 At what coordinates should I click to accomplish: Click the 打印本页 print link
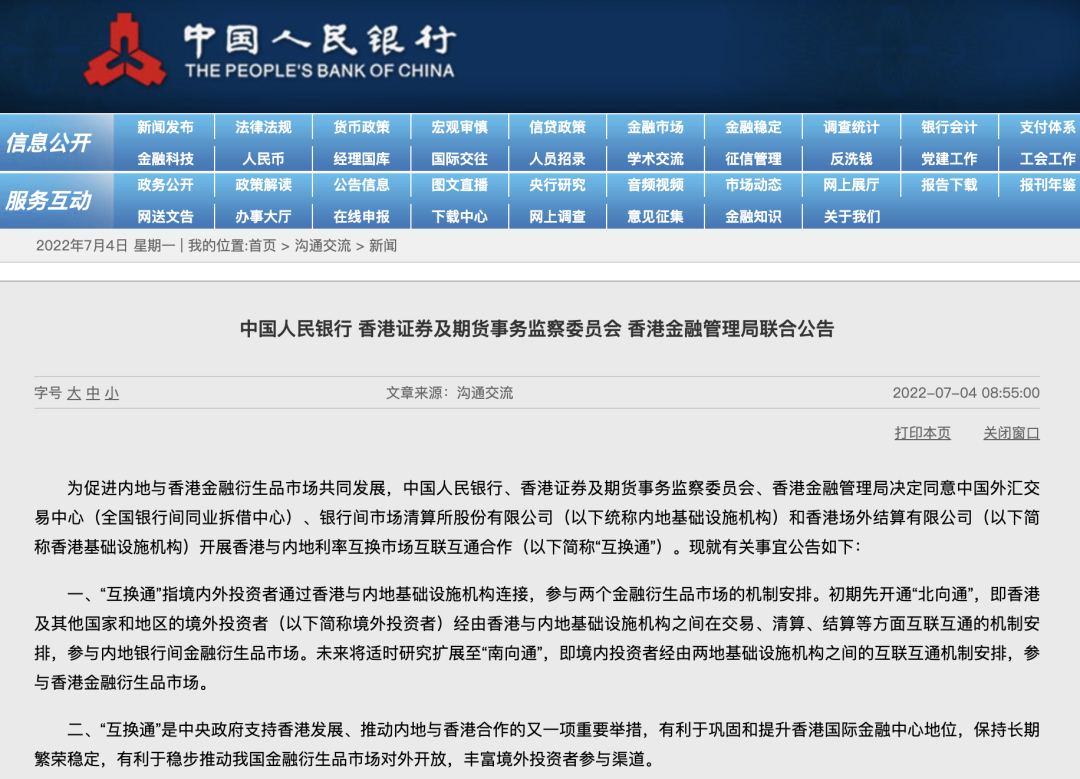[x=922, y=433]
